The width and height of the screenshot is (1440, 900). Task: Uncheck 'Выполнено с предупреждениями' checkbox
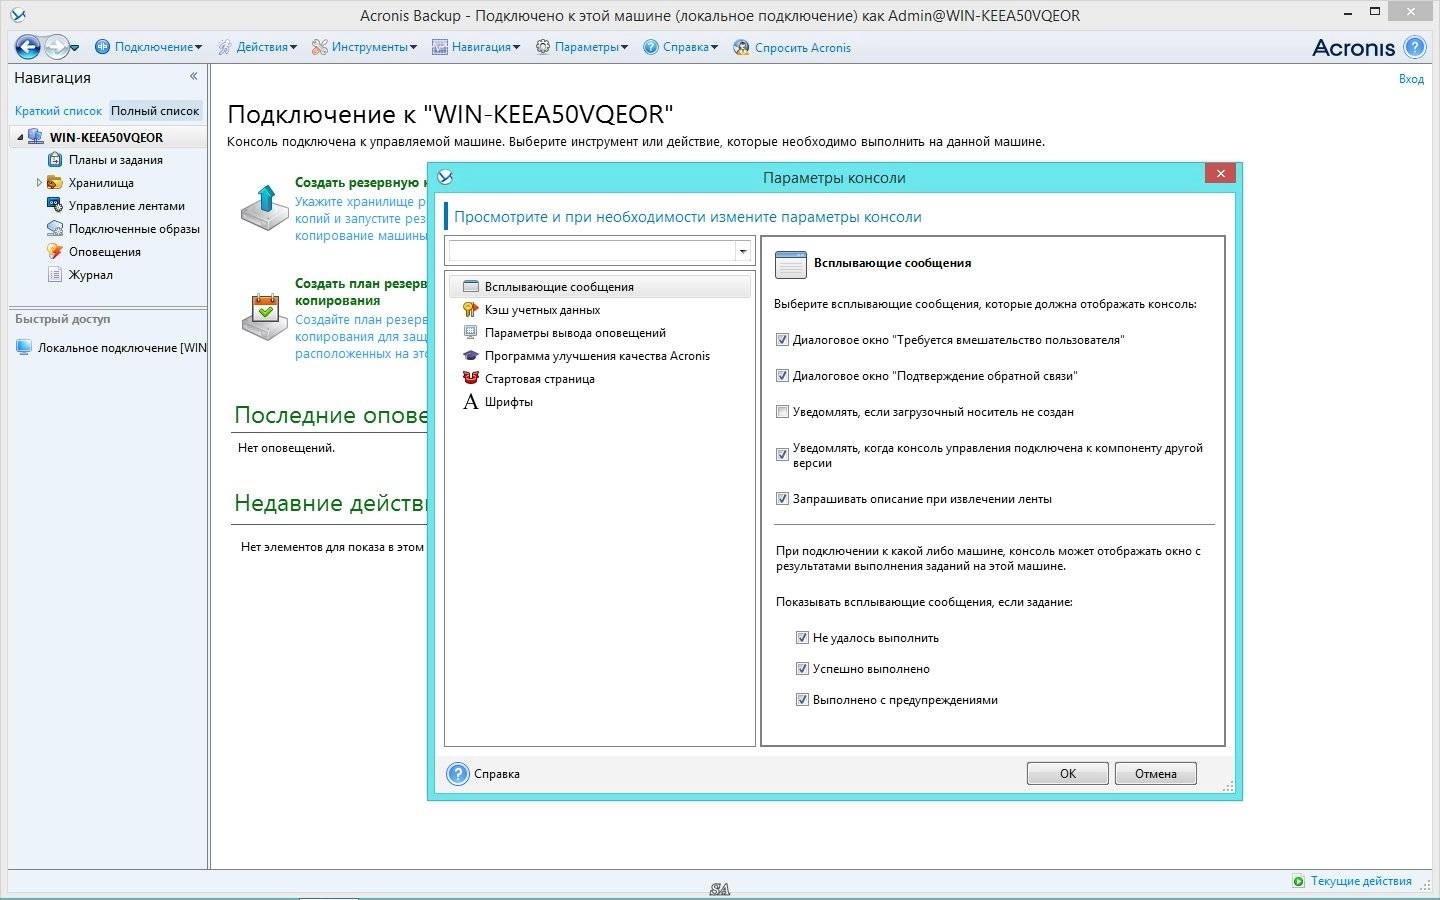coord(802,700)
